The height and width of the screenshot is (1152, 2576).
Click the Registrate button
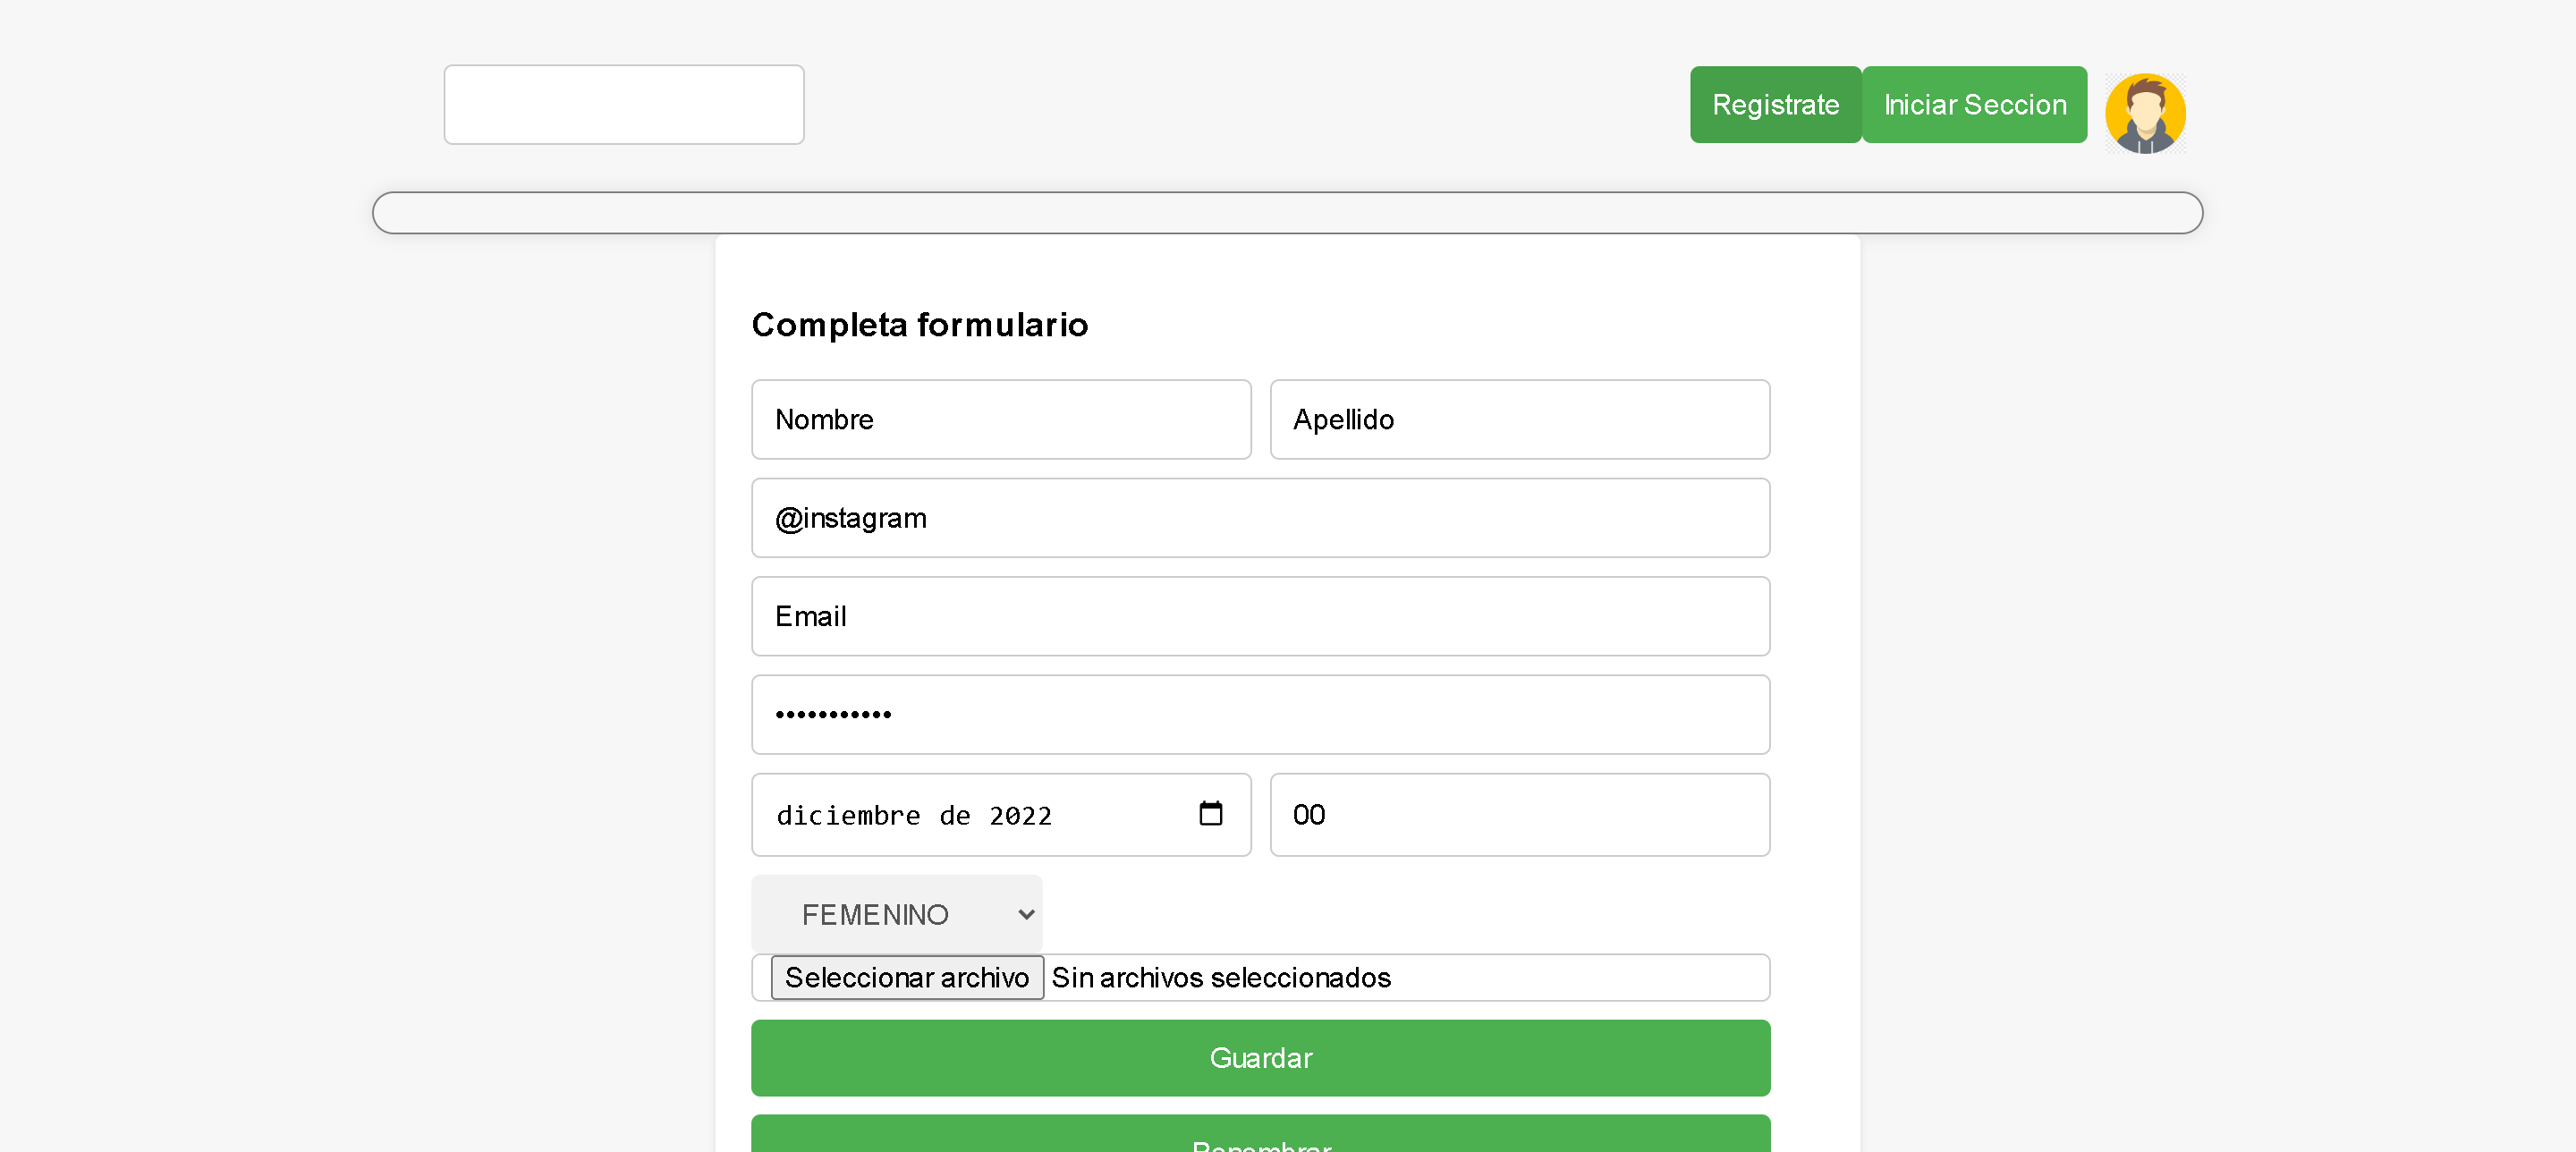point(1774,104)
